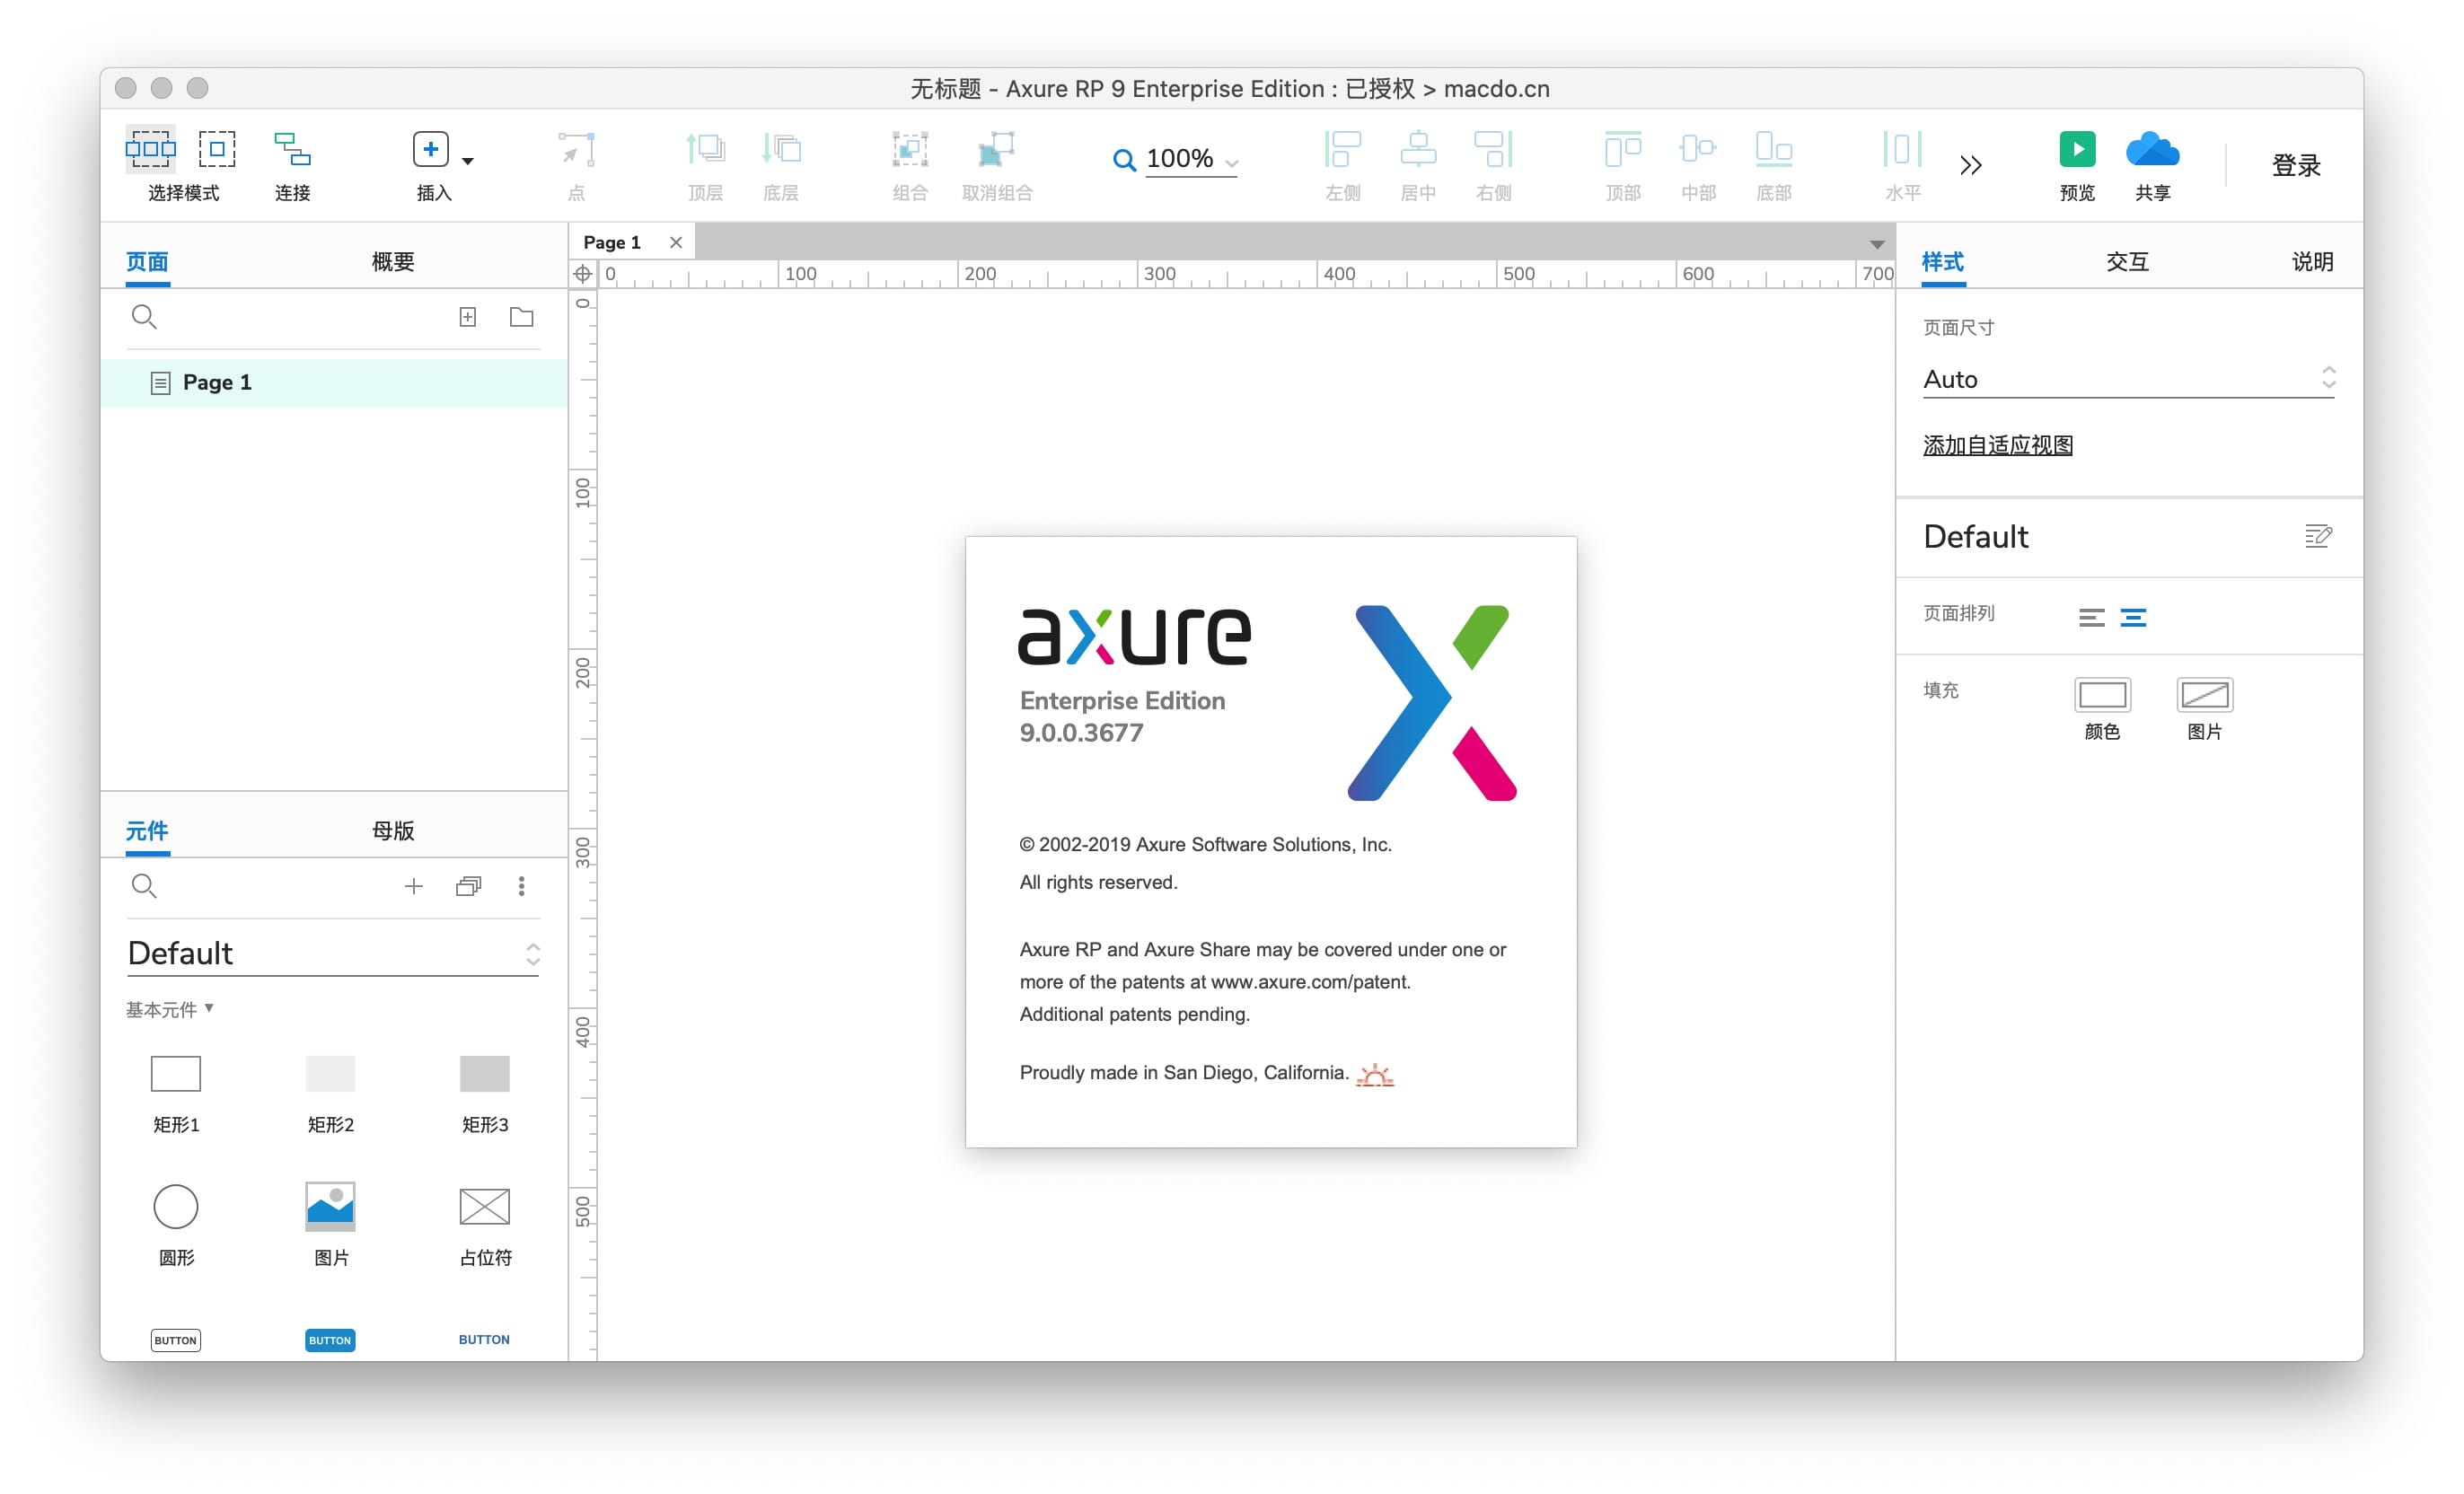
Task: Show more toolbar items via chevrons
Action: [x=1970, y=165]
